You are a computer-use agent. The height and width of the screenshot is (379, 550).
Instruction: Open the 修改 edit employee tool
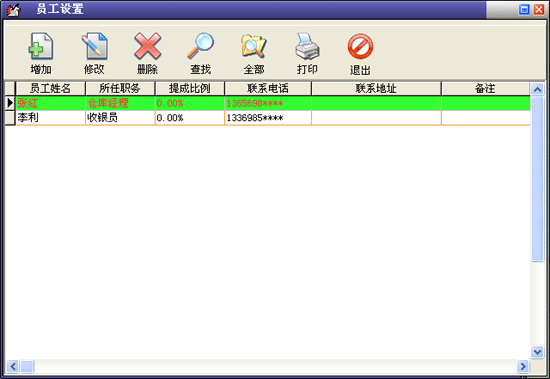tap(94, 47)
